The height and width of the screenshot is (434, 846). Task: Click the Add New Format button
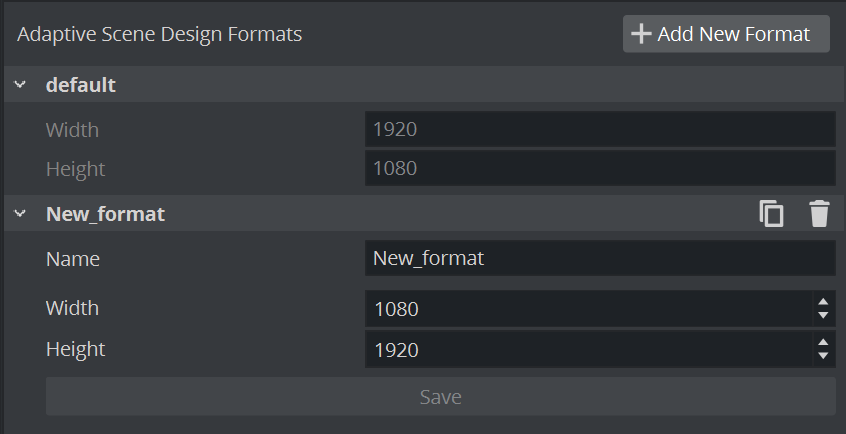pos(726,34)
